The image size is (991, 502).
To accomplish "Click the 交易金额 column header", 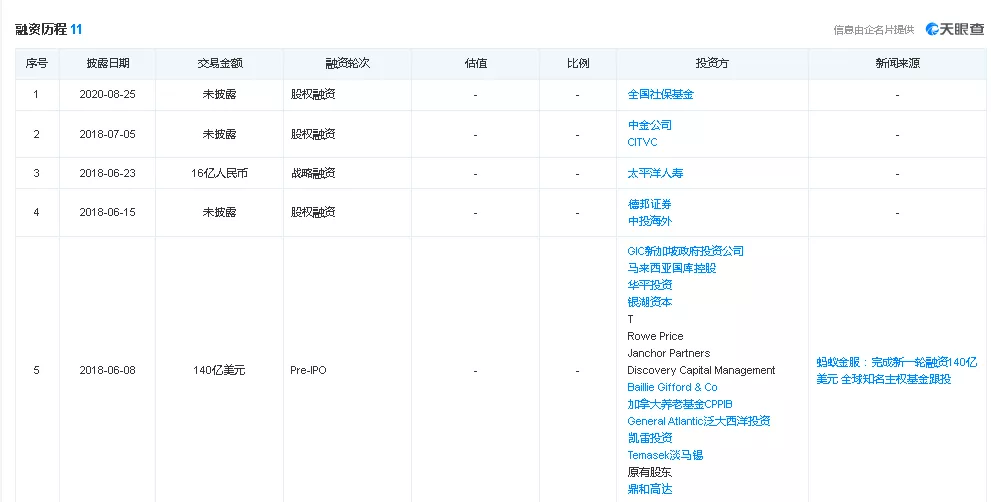I will click(219, 63).
